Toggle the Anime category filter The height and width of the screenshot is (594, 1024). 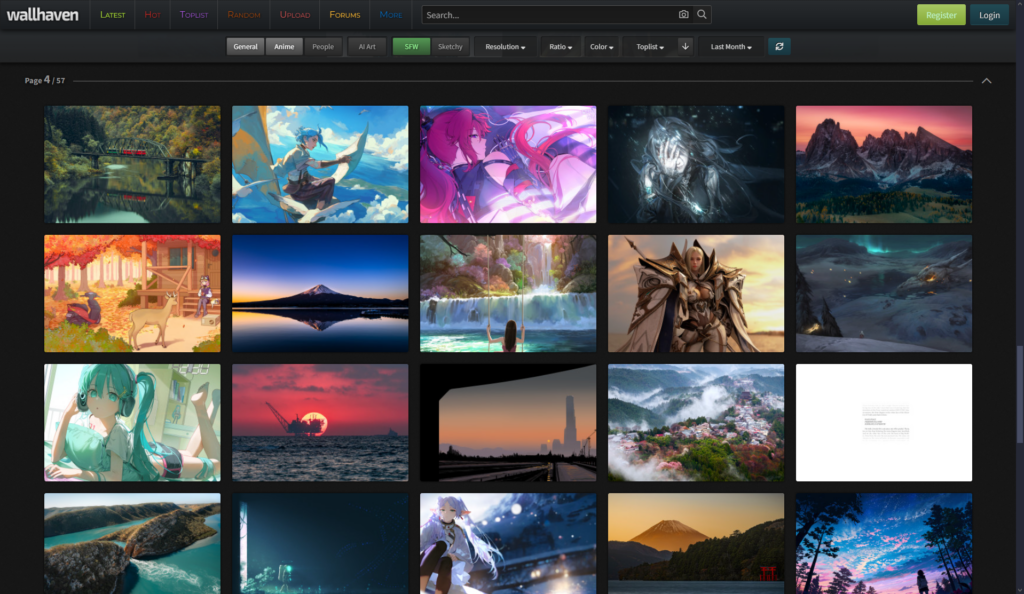(284, 46)
